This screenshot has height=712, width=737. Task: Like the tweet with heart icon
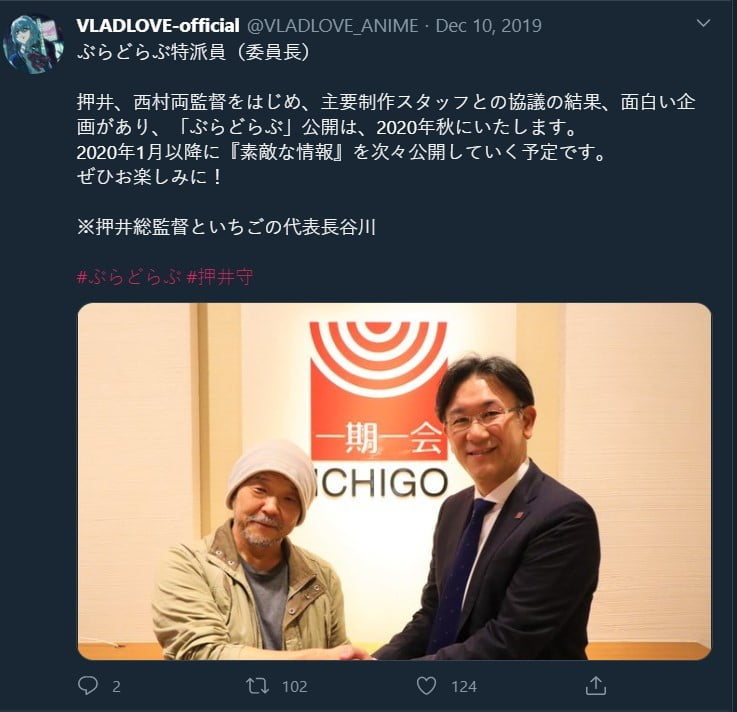(x=426, y=686)
